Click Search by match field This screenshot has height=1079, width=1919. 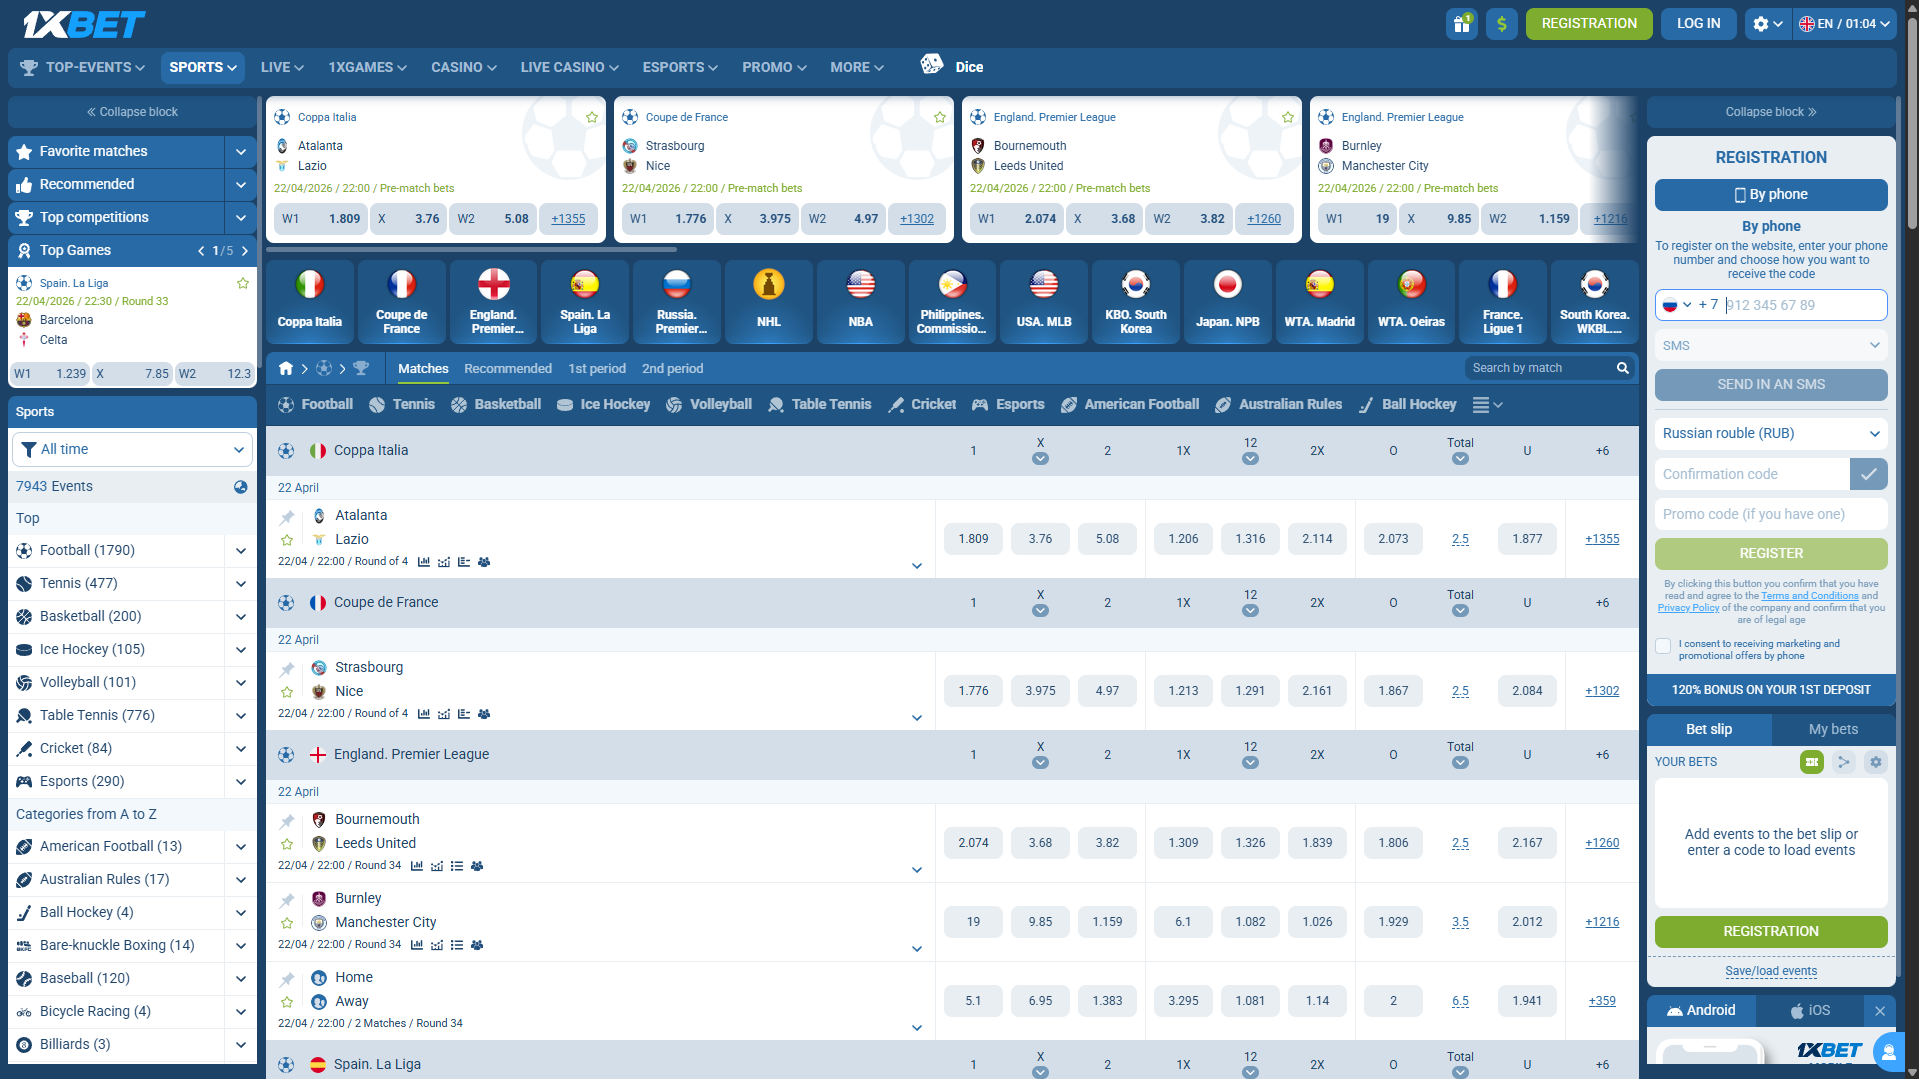[1540, 368]
